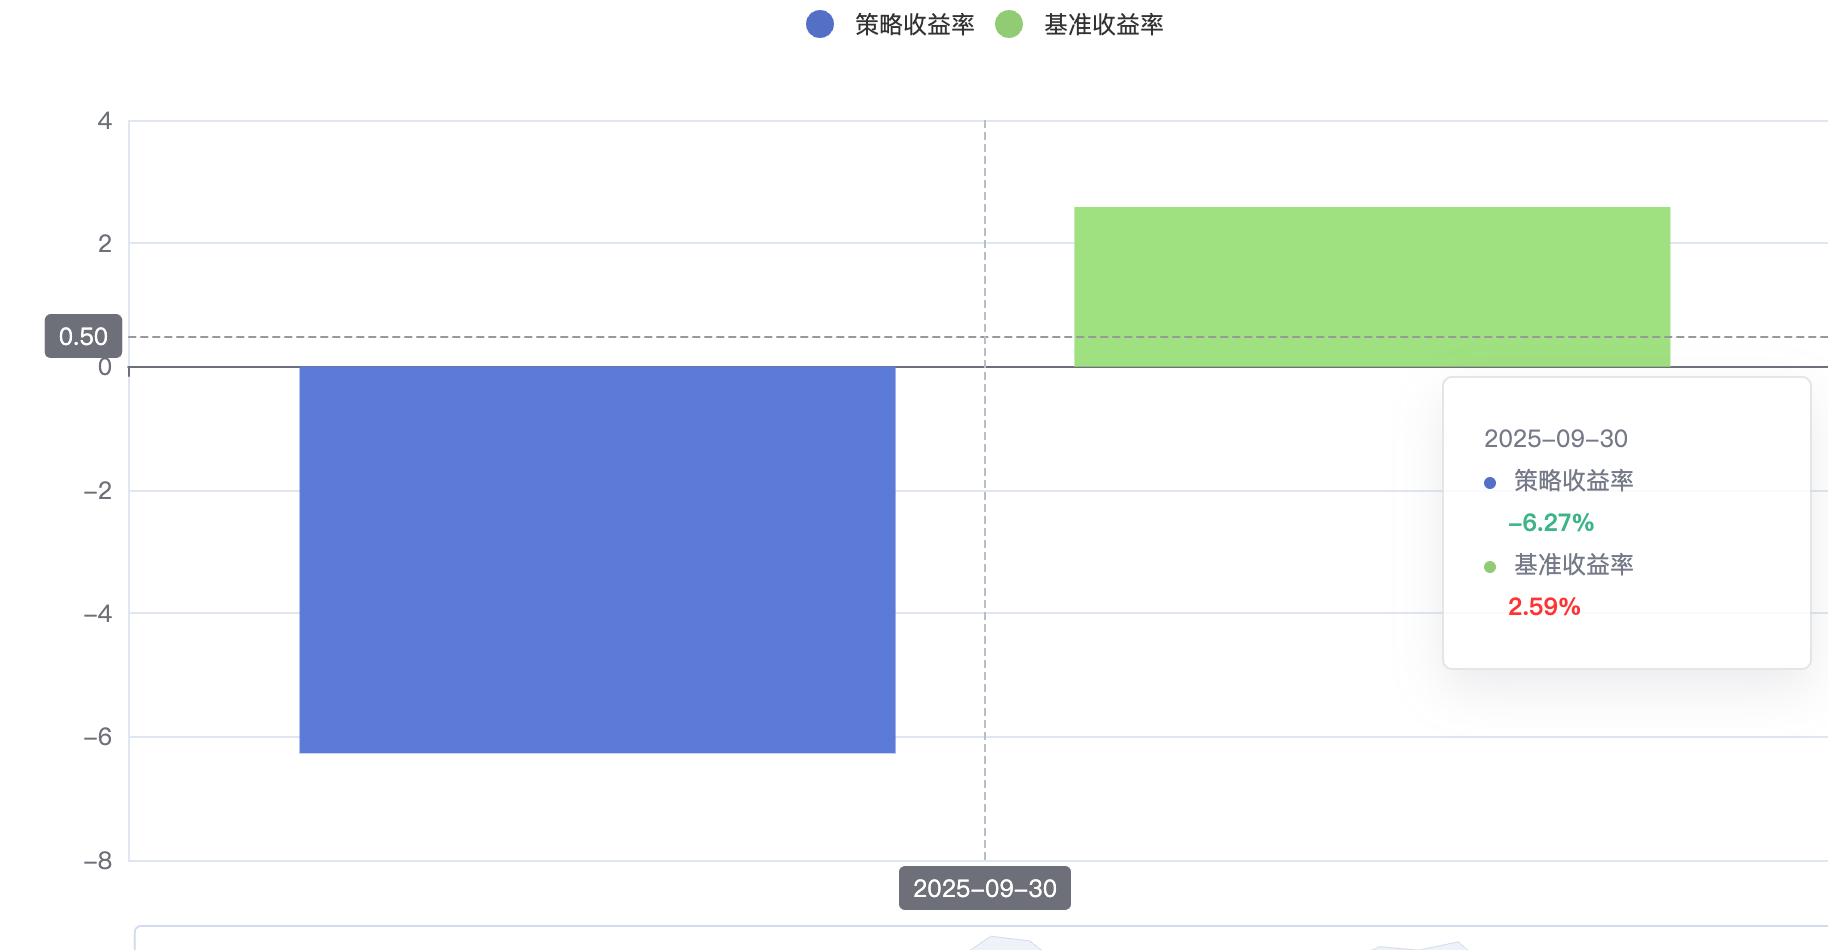1828x950 pixels.
Task: Click the -6.27% value in tooltip
Action: [x=1550, y=523]
